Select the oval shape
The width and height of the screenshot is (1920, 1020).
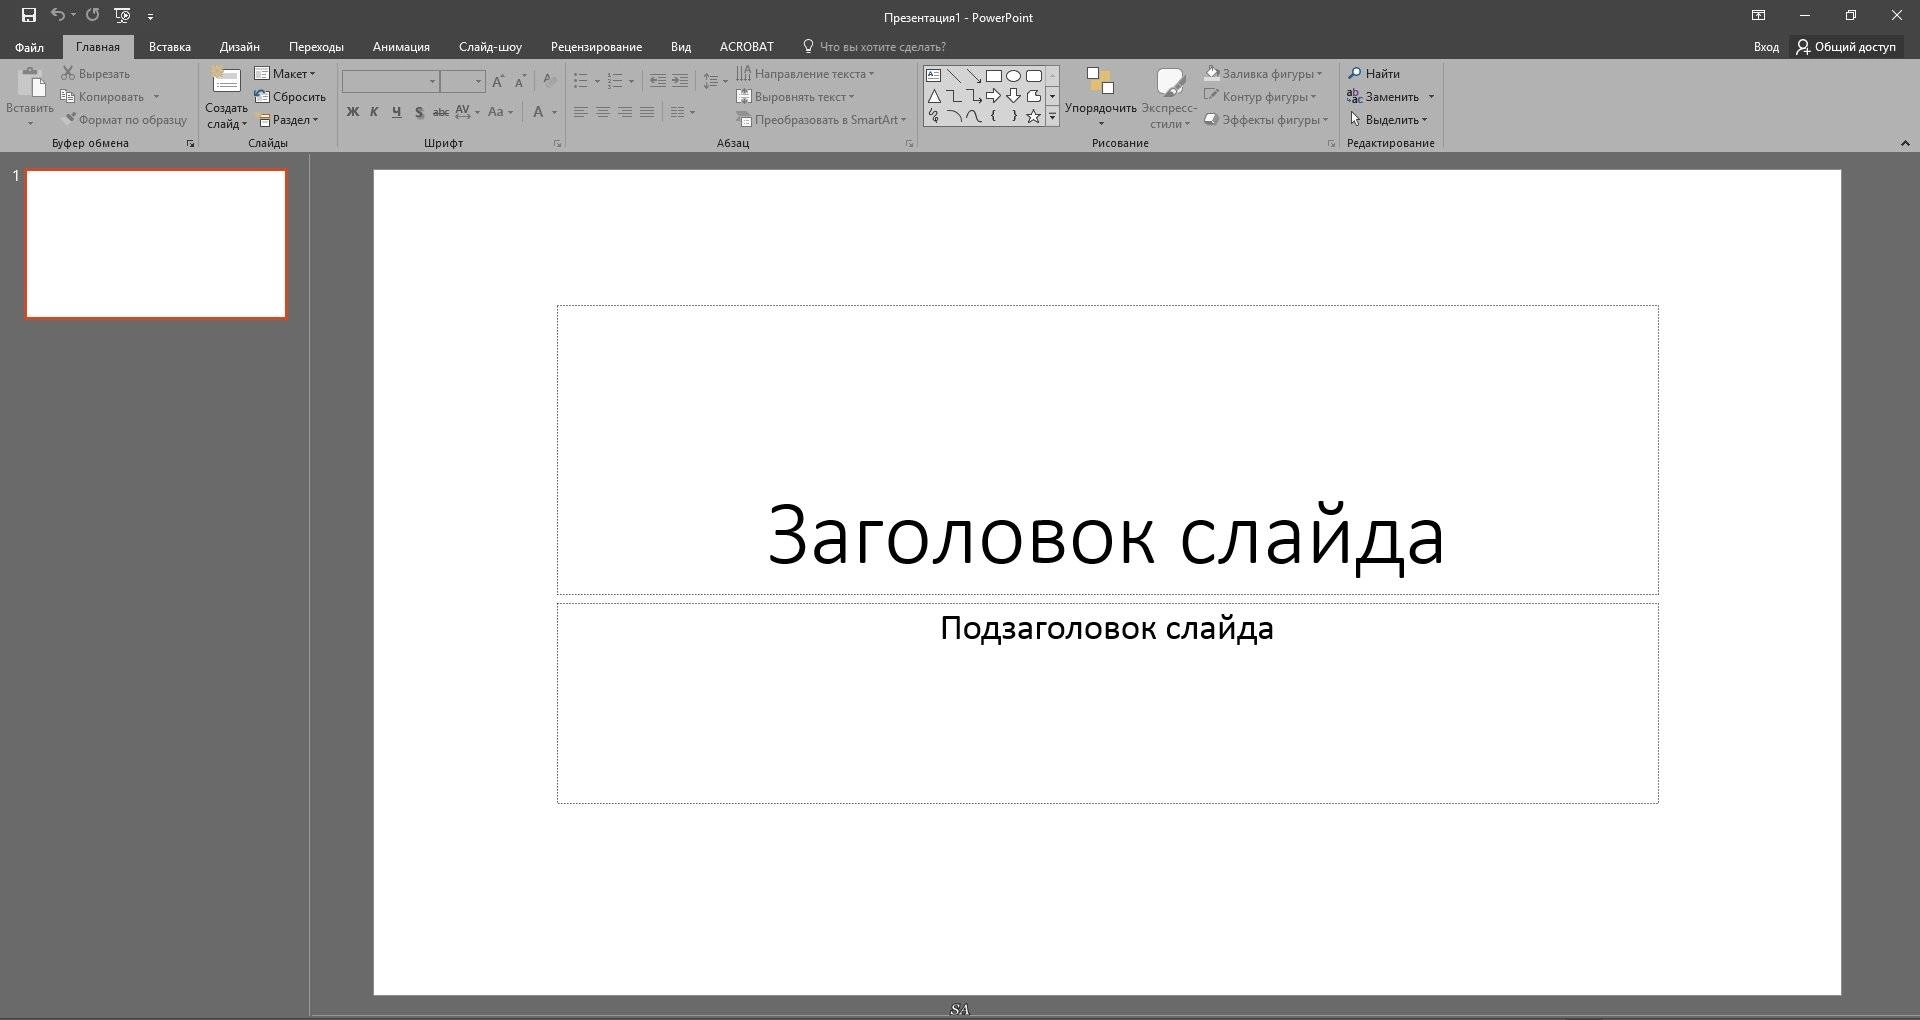1013,75
